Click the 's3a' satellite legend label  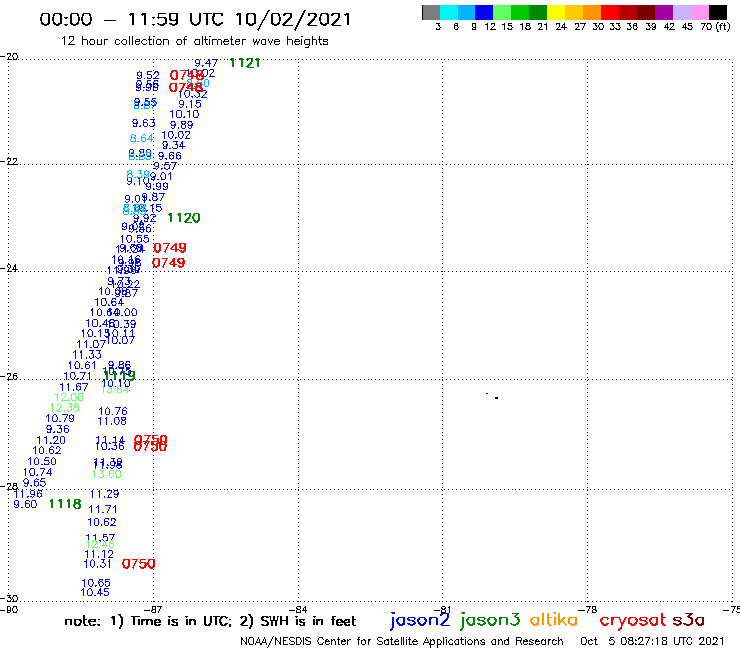(688, 620)
